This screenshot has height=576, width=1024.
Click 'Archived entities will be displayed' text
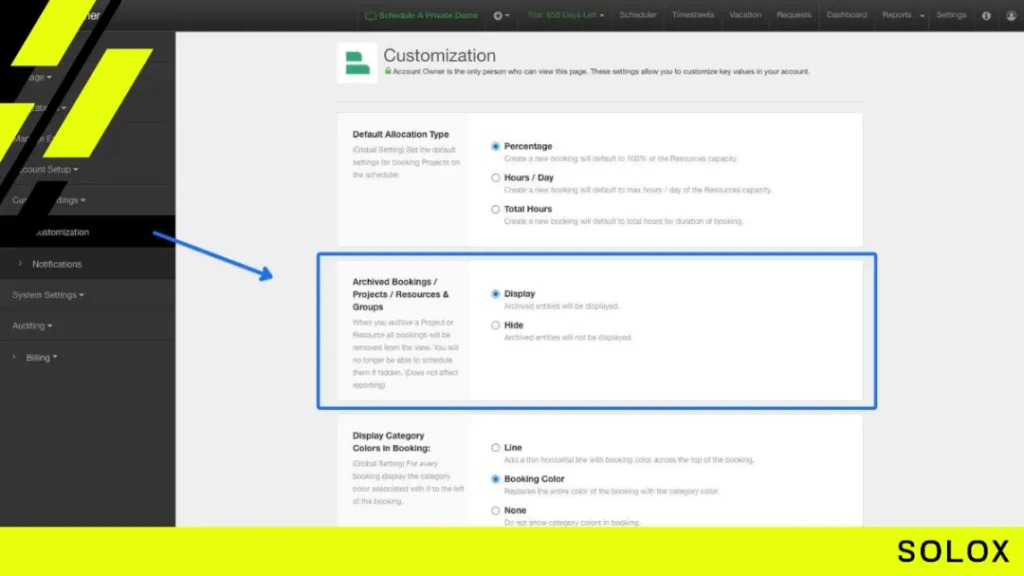tap(562, 306)
